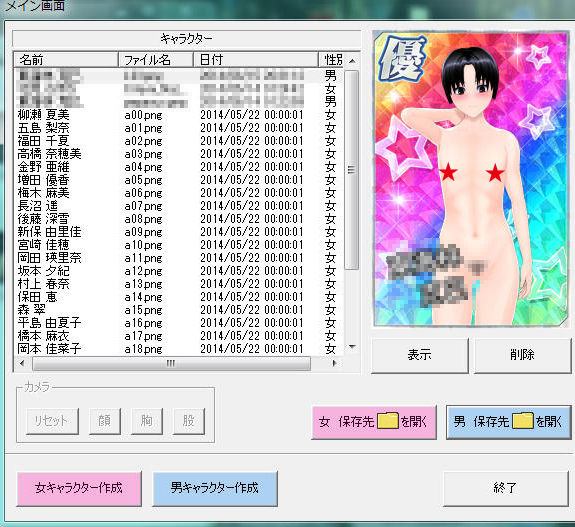Open the 女 保存先 folder button

tap(374, 422)
